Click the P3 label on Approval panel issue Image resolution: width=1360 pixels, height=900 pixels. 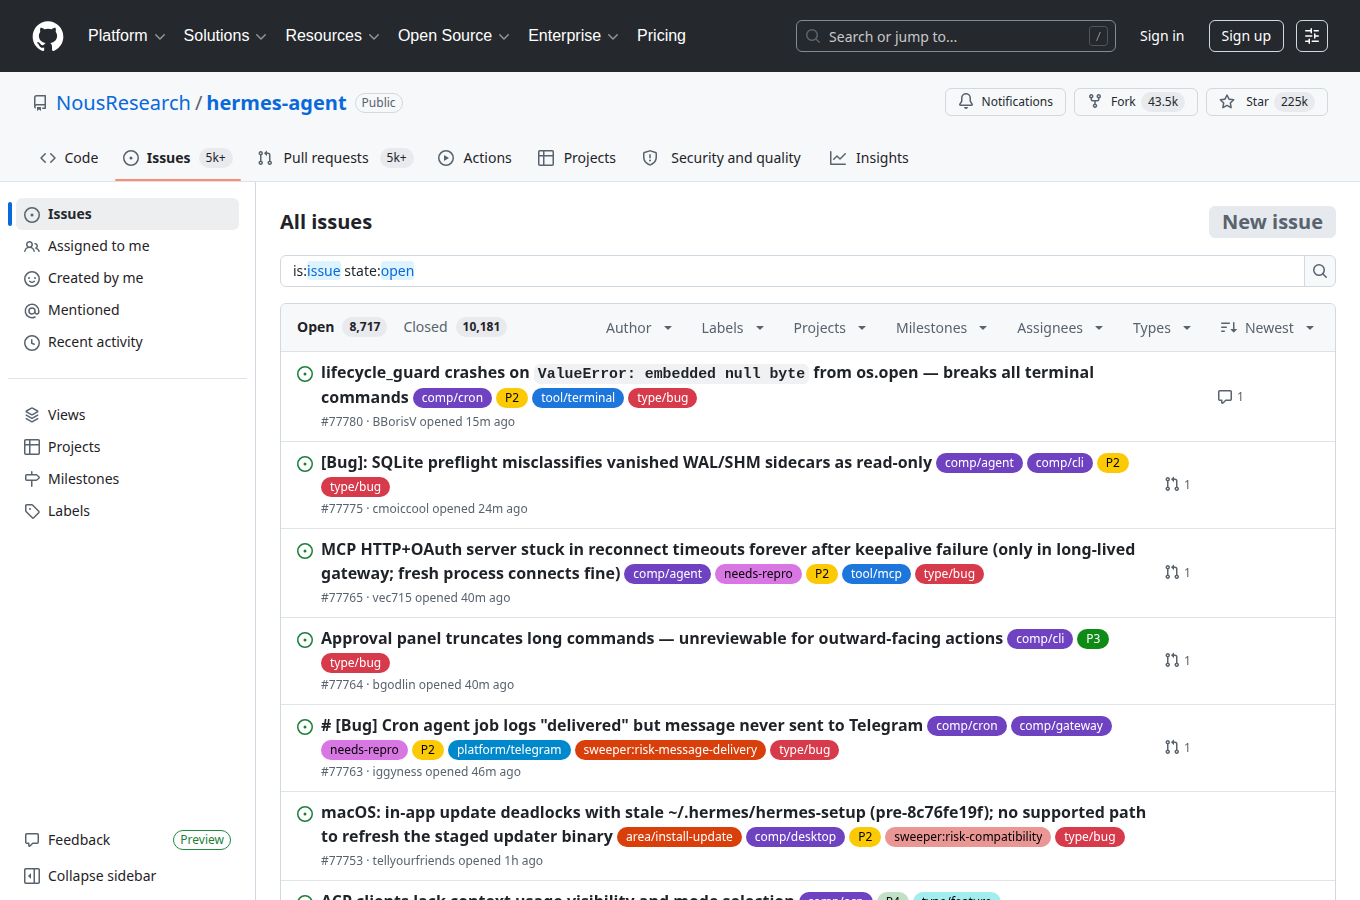tap(1093, 639)
